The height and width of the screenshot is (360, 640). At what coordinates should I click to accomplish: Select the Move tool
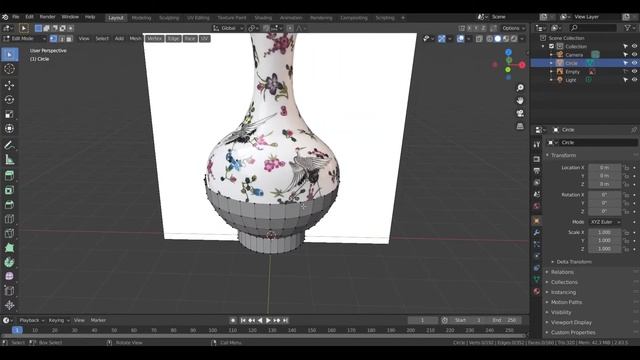coord(9,85)
